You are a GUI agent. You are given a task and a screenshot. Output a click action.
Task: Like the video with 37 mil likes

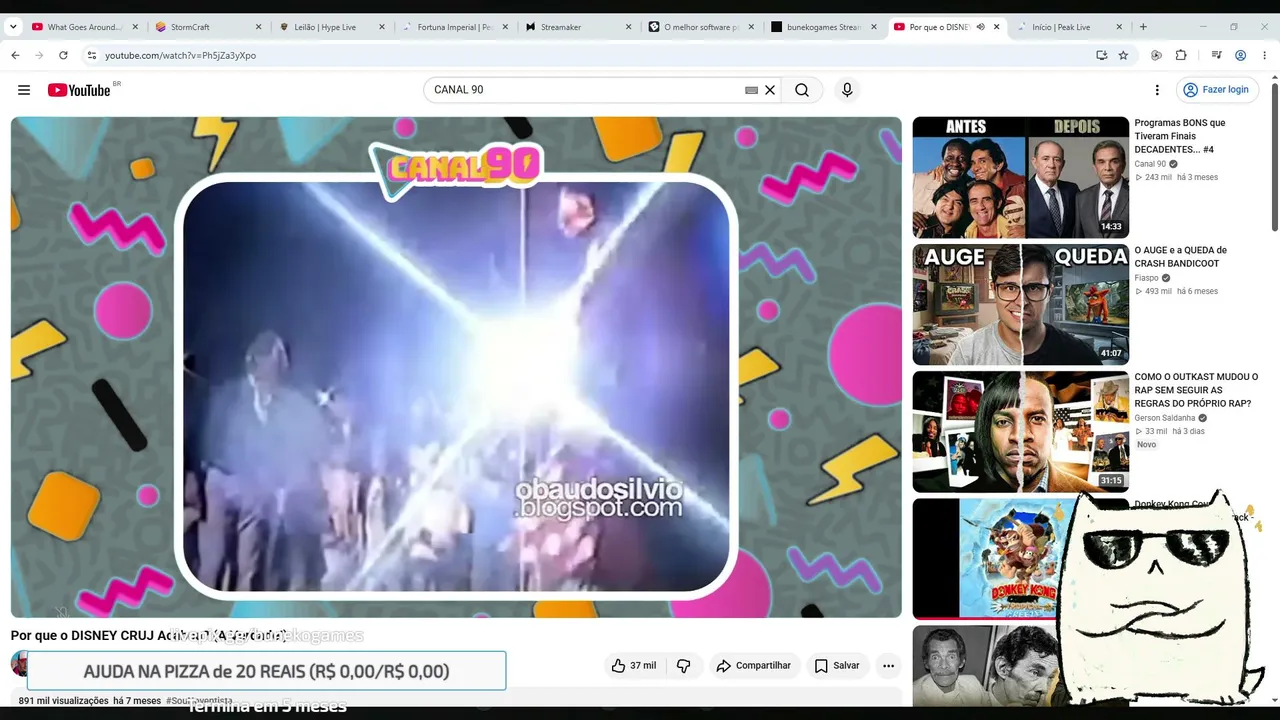[x=634, y=666]
